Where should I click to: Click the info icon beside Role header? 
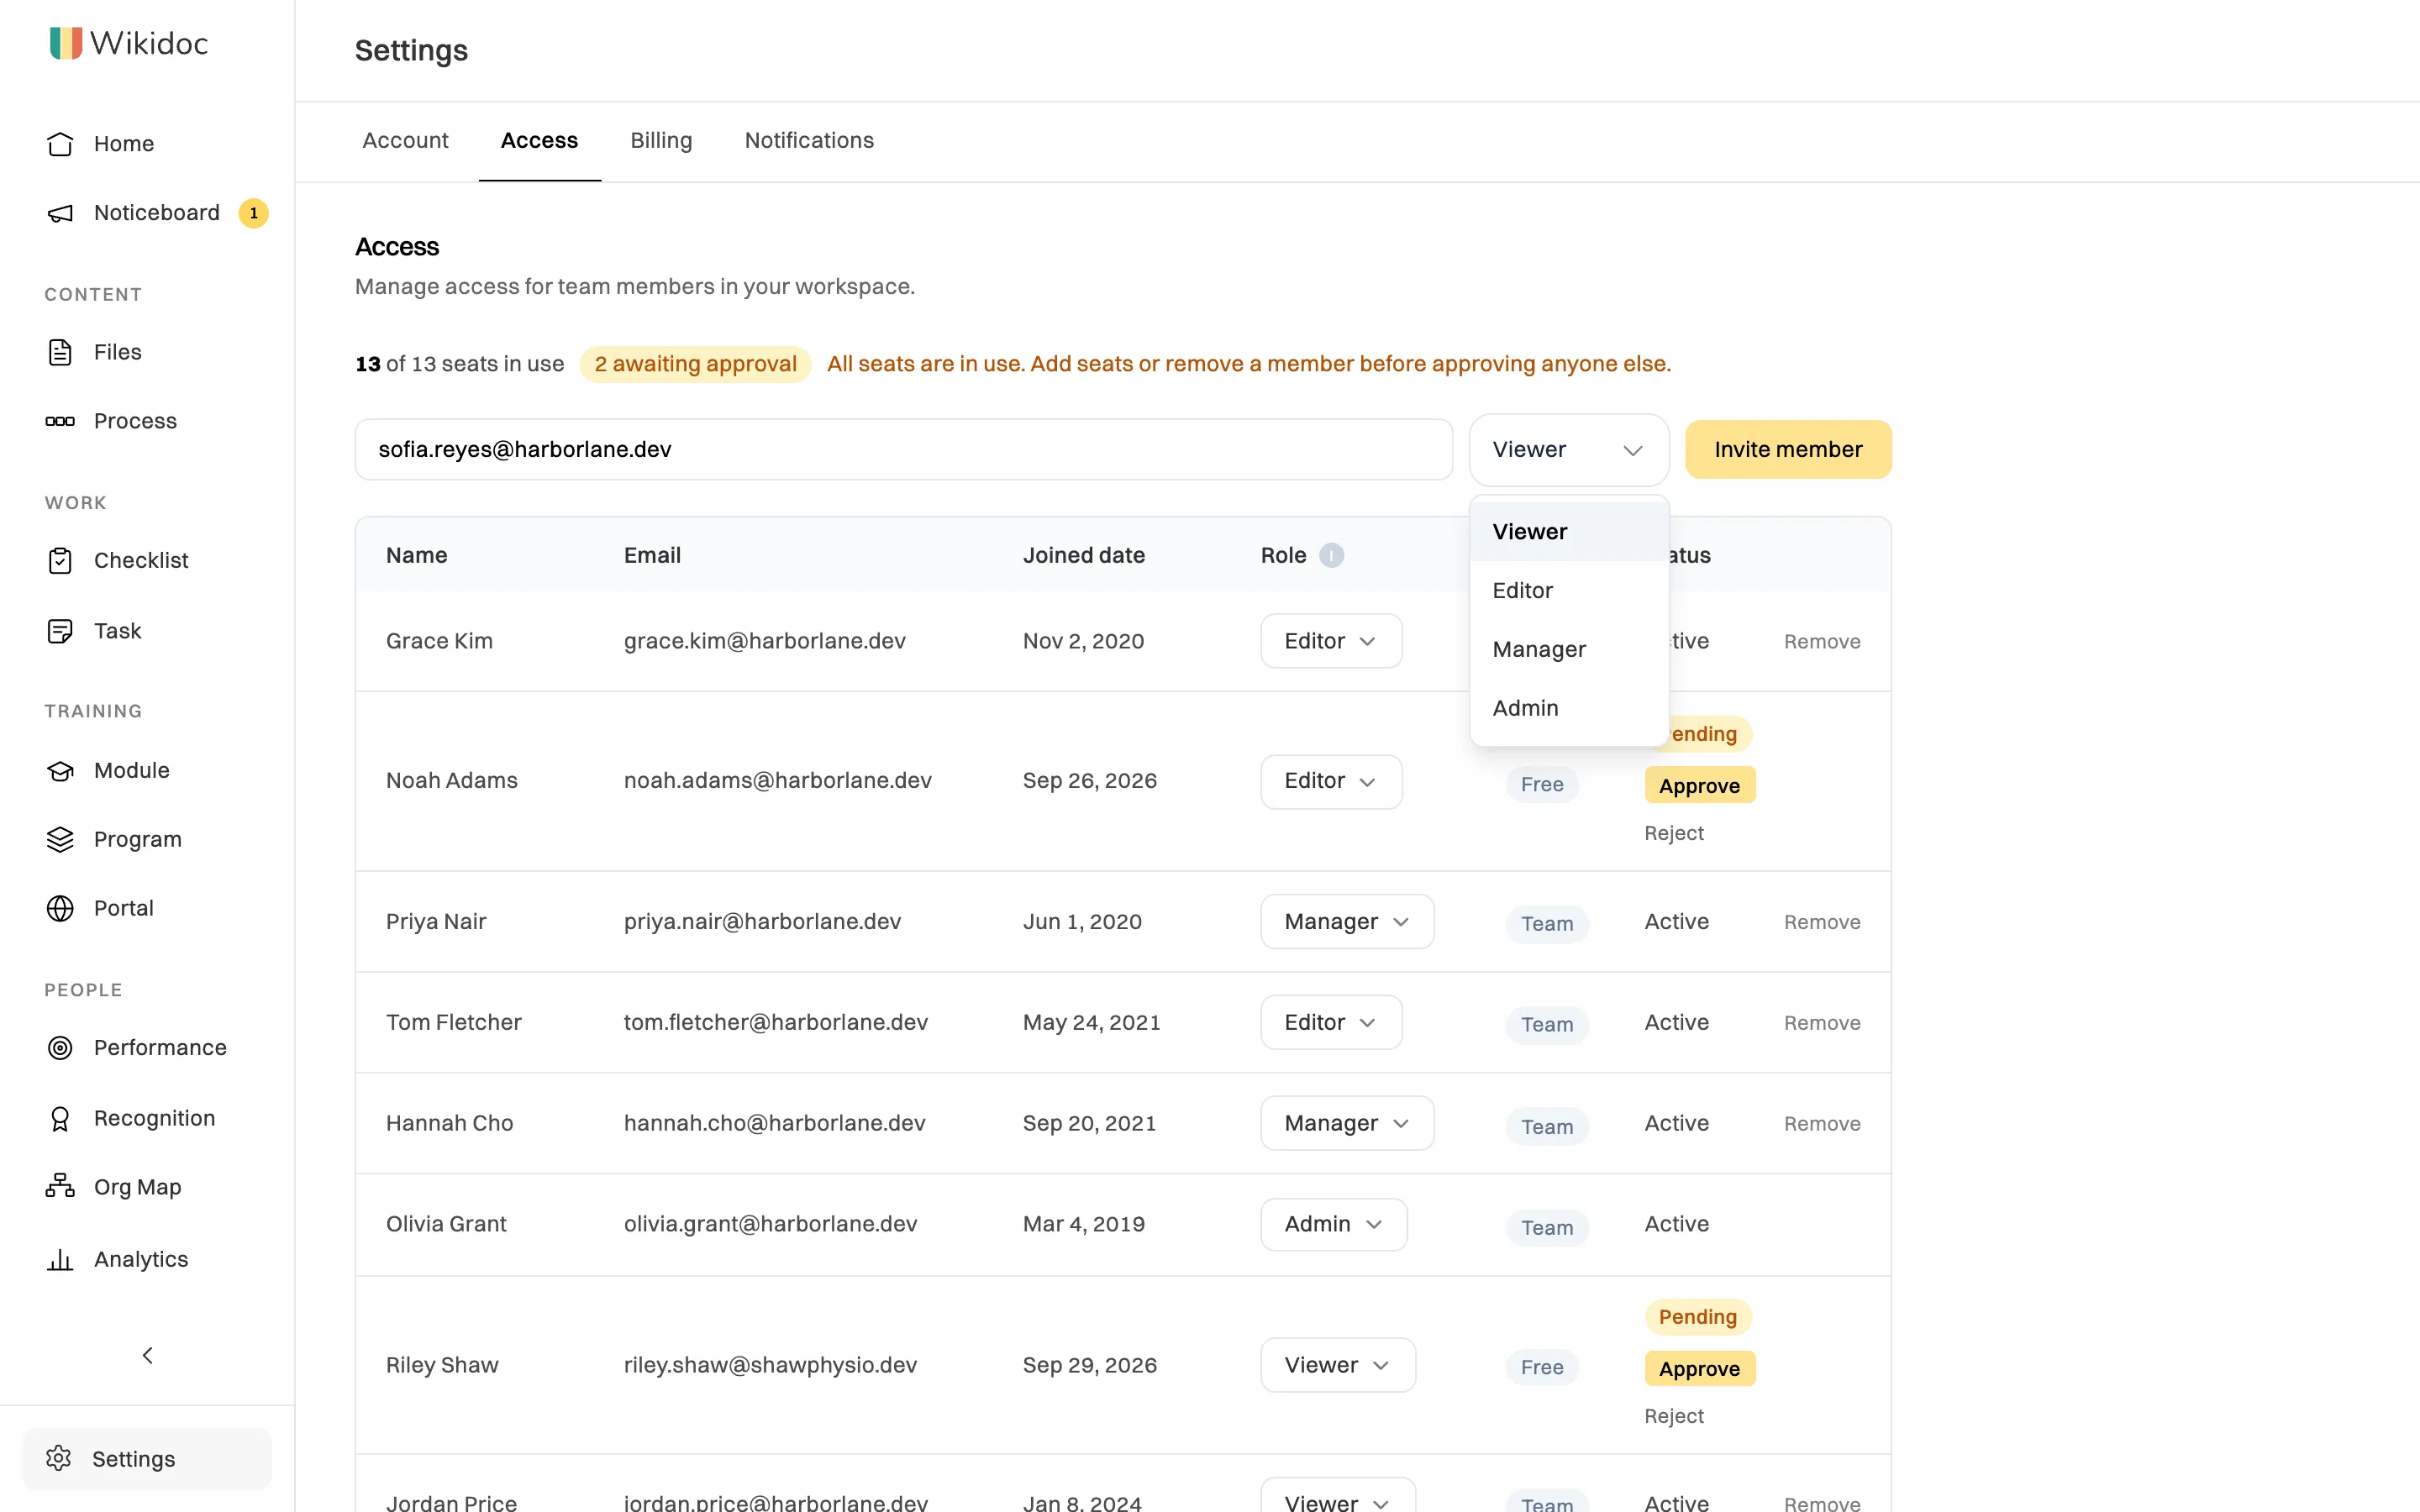click(x=1331, y=555)
